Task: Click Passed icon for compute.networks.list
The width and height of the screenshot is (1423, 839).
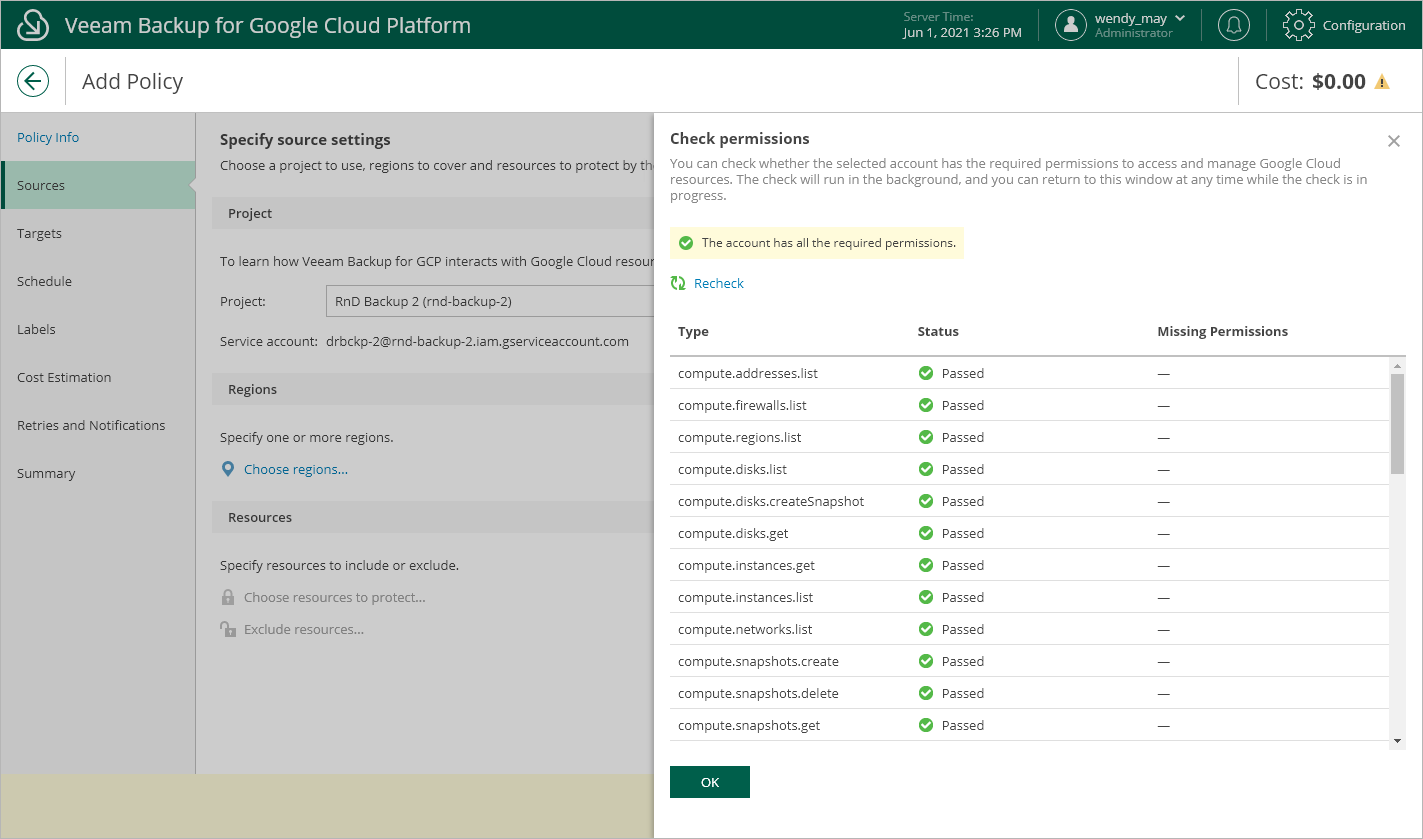Action: click(926, 629)
